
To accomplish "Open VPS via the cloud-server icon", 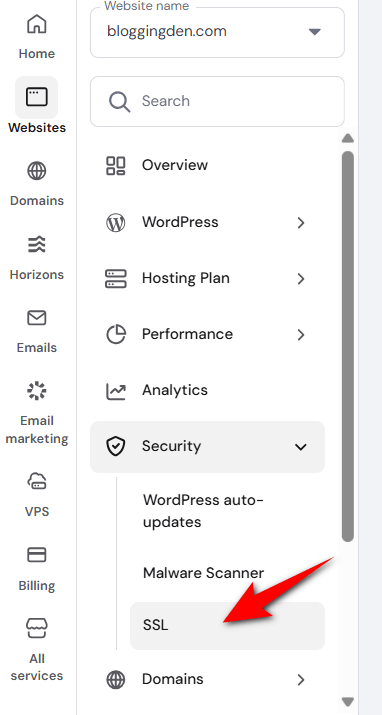I will (36, 481).
